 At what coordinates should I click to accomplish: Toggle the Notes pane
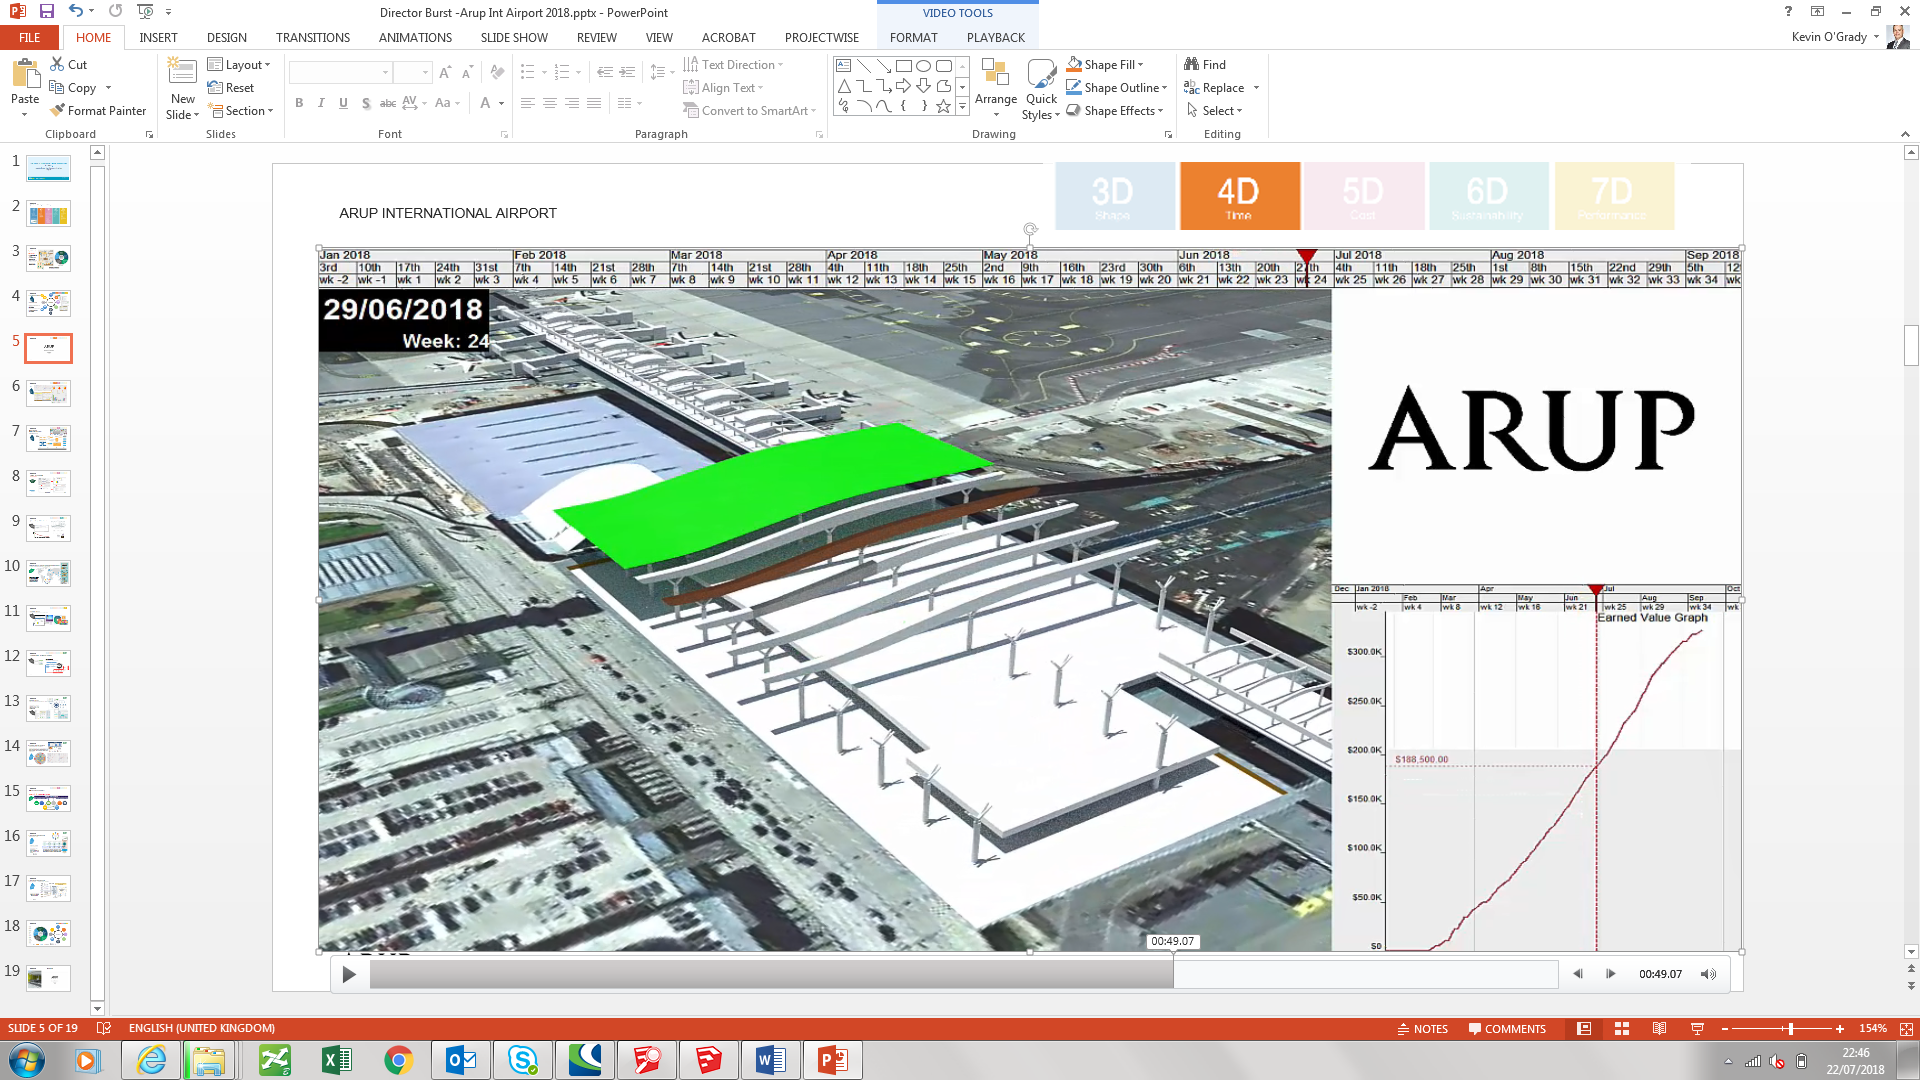click(x=1422, y=1029)
